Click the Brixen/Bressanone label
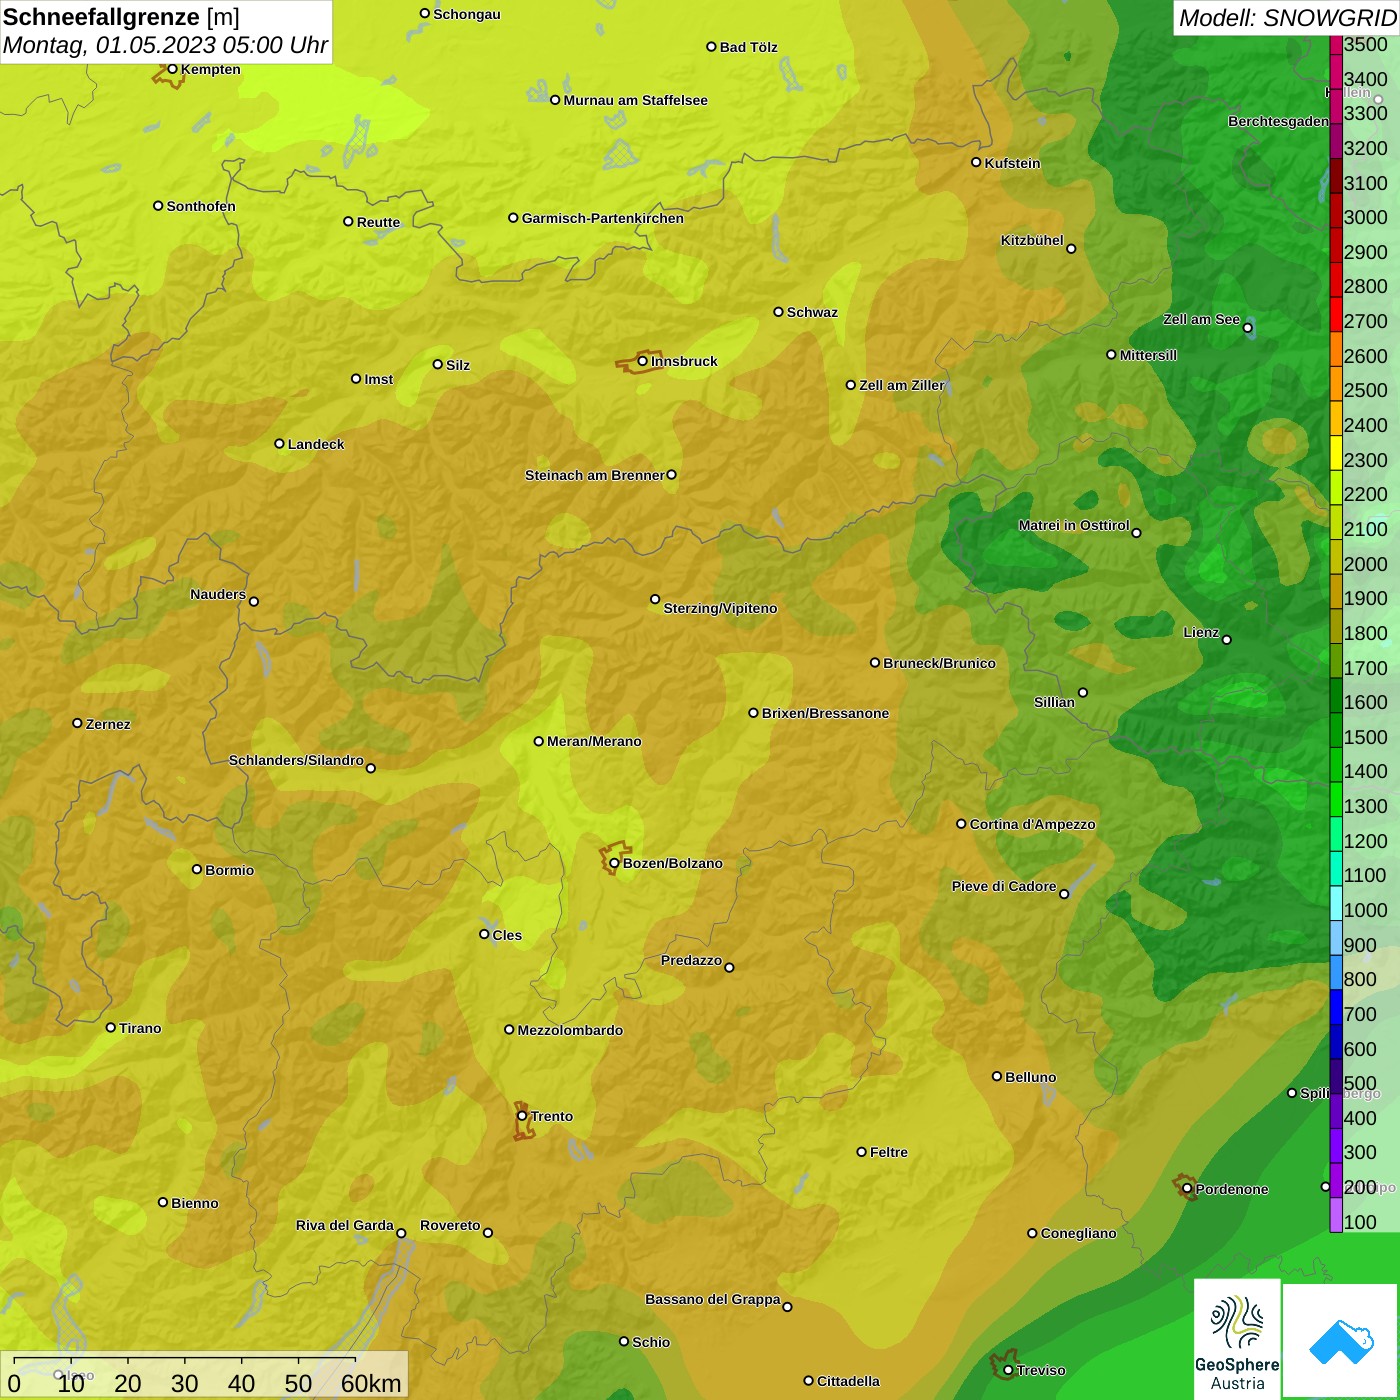 click(825, 713)
